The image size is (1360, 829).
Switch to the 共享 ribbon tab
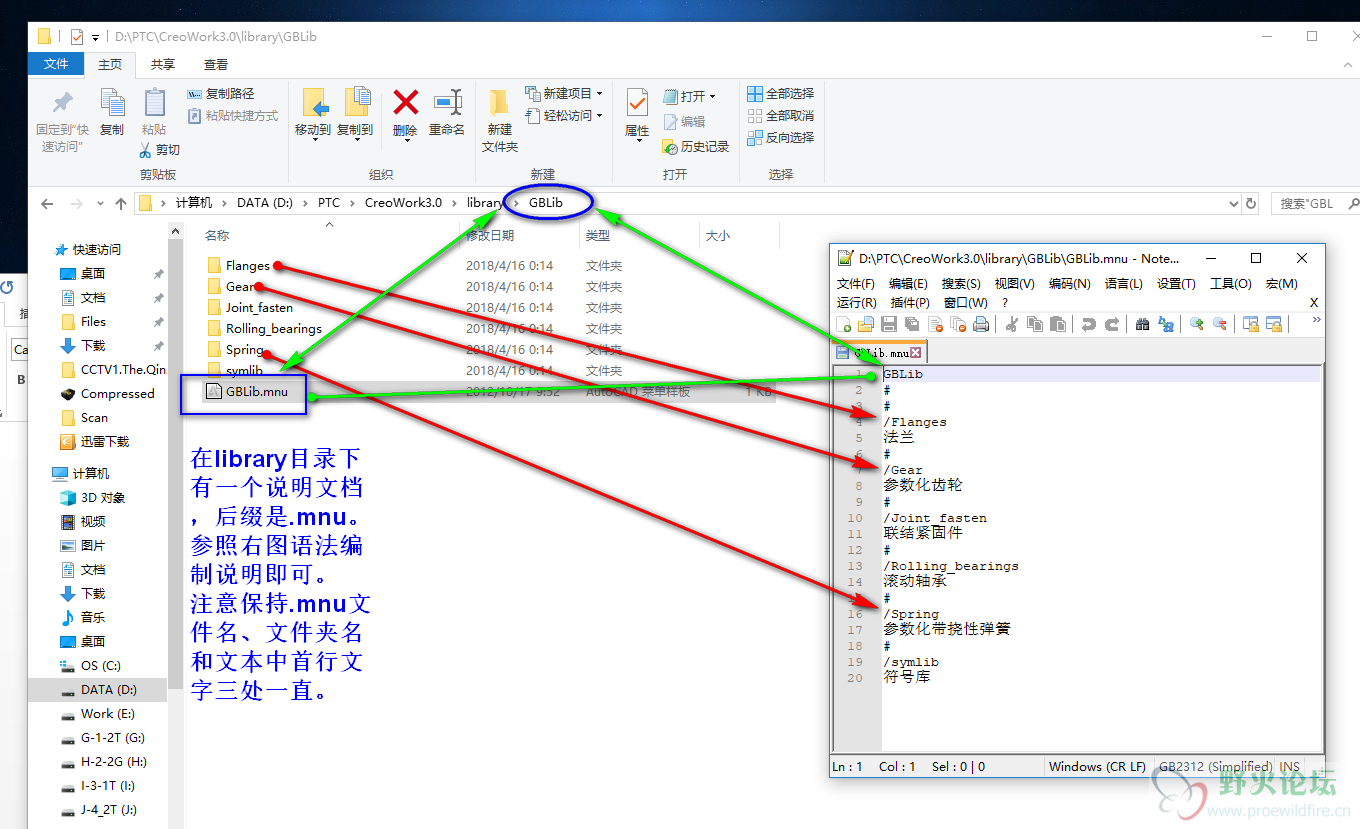point(163,64)
